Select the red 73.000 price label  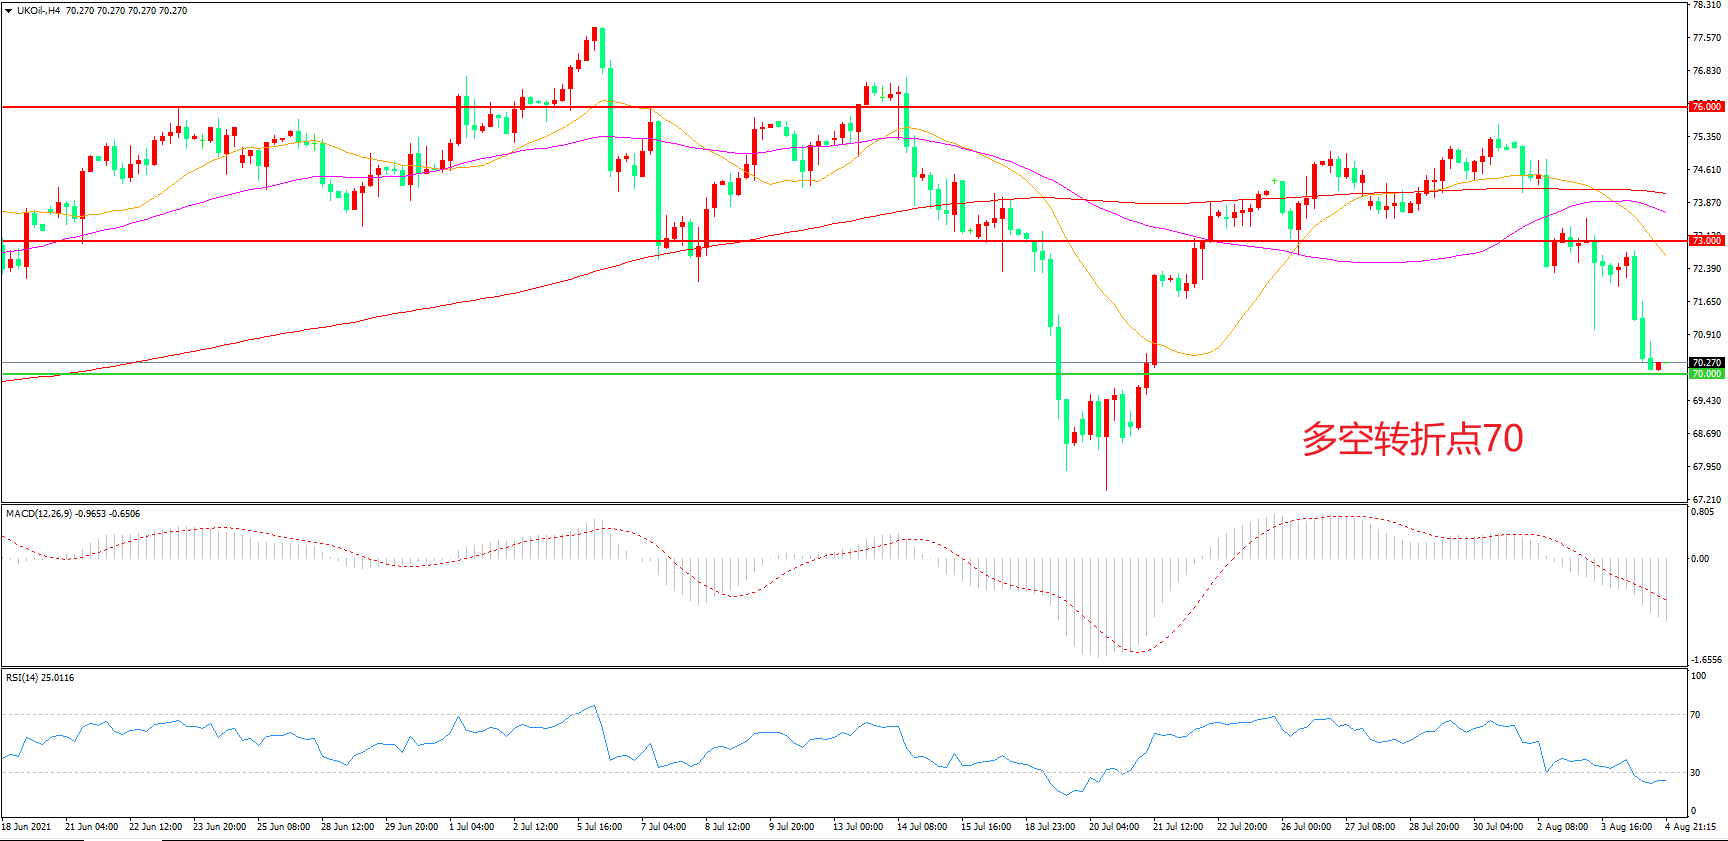(x=1706, y=241)
